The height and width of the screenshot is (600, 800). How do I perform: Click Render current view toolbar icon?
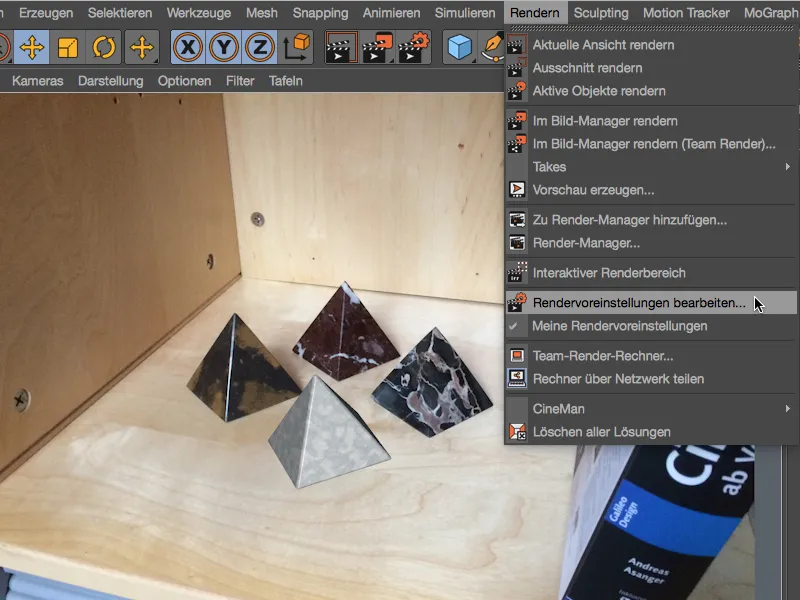(341, 47)
